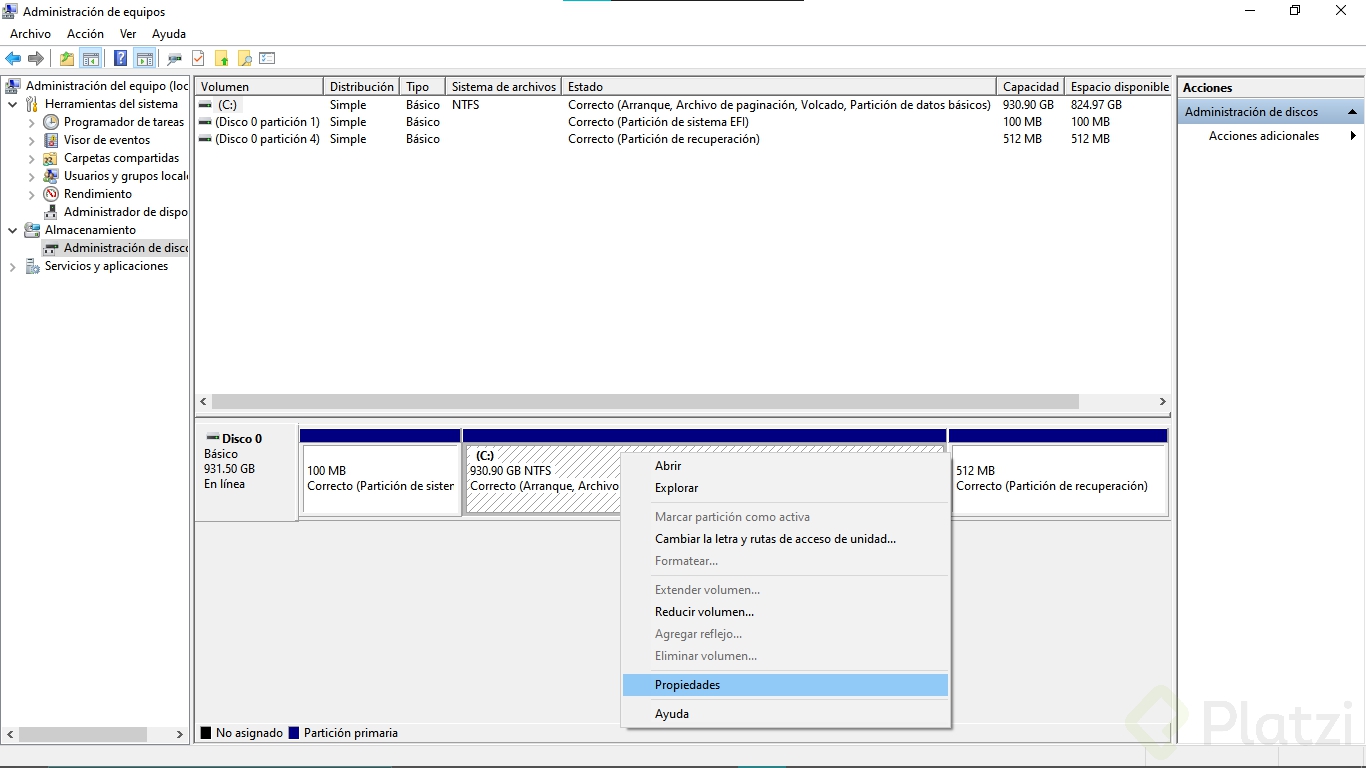Choose Abrir in the context menu
This screenshot has height=768, width=1366.
point(785,466)
